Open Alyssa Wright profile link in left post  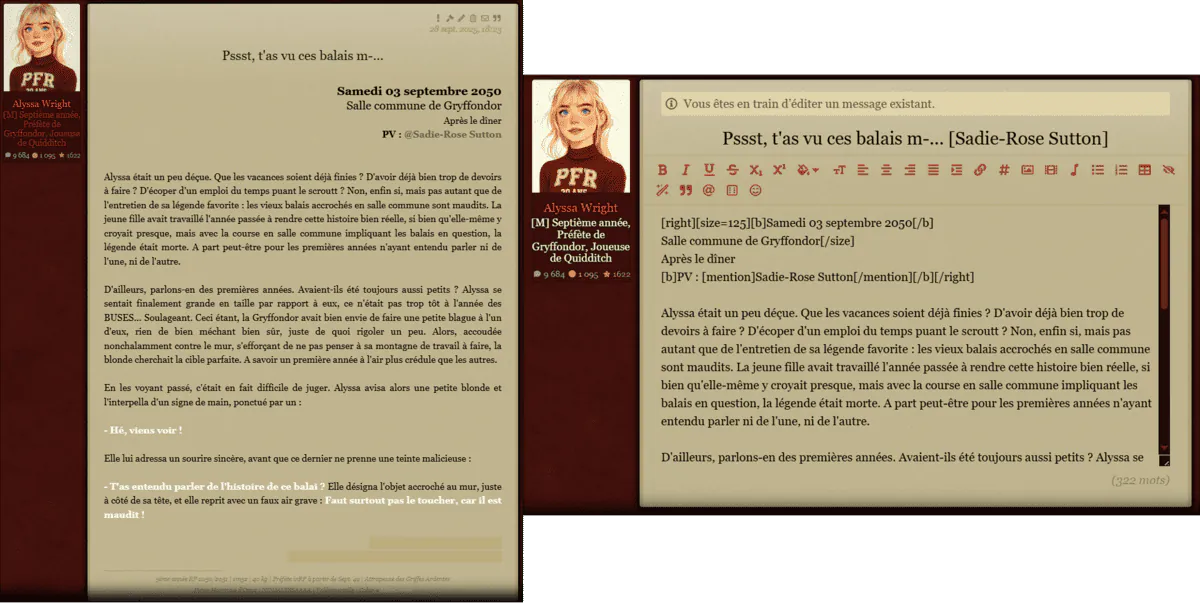[42, 103]
